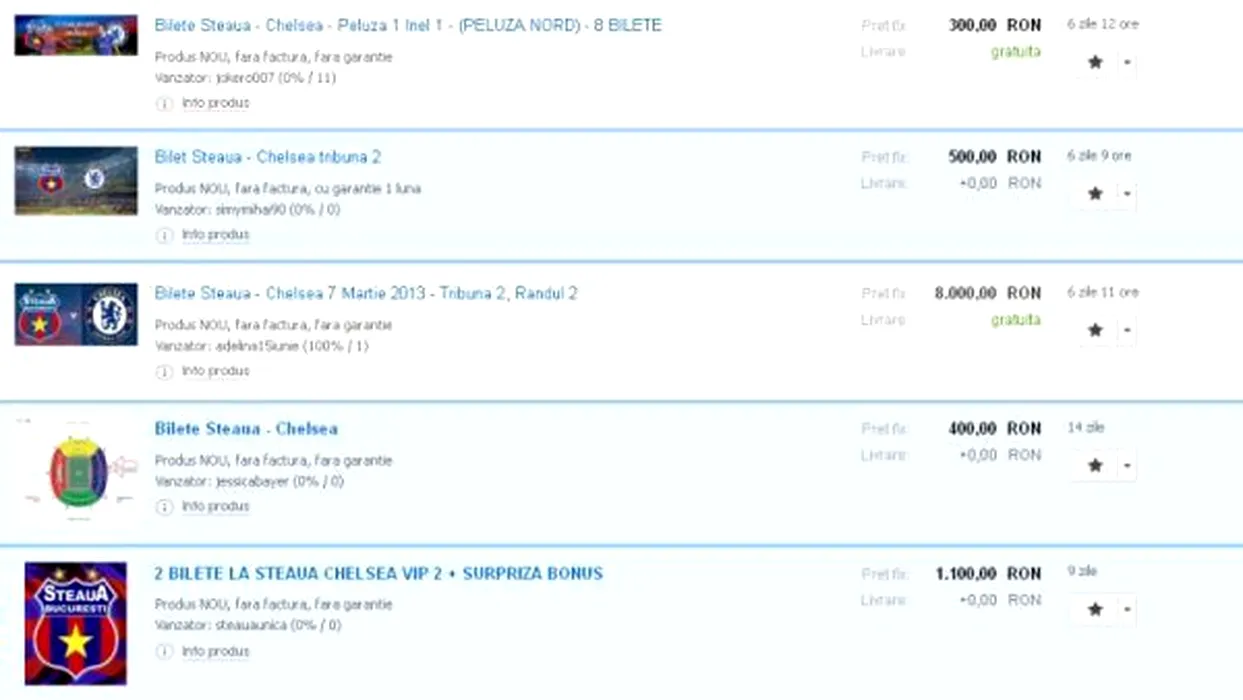Click Info produs under jessicabayer listing
This screenshot has height=700, width=1243.
215,507
